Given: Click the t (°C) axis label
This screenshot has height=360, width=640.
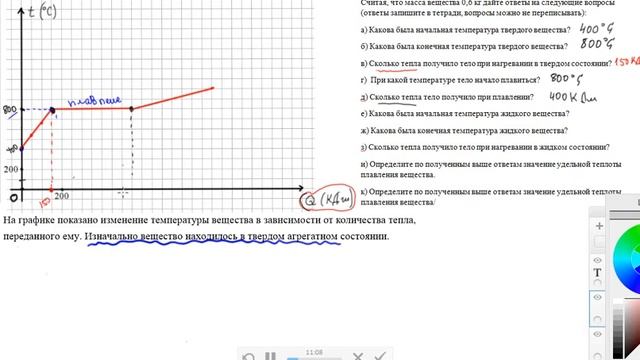Looking at the screenshot, I should 42,12.
